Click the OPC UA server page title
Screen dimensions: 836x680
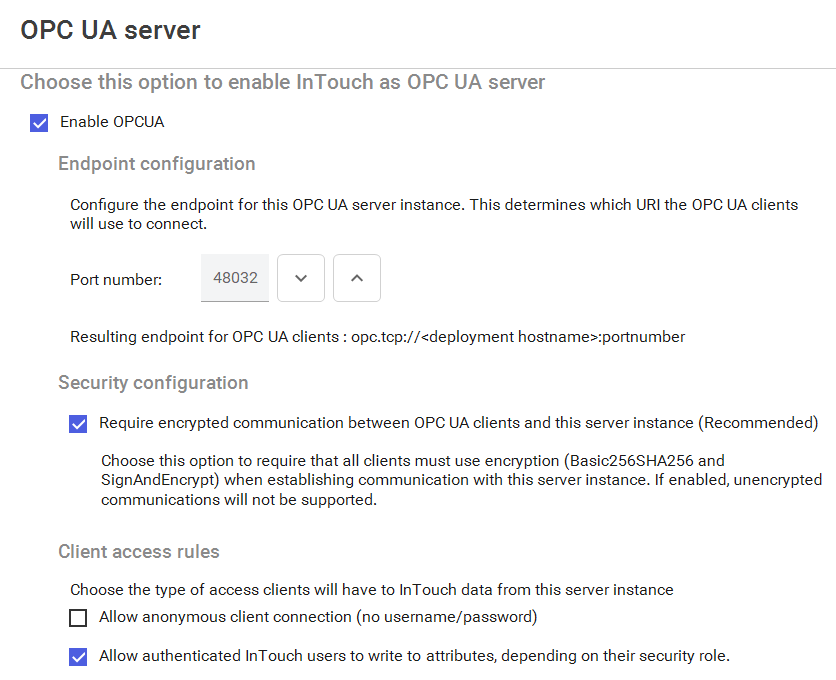110,30
